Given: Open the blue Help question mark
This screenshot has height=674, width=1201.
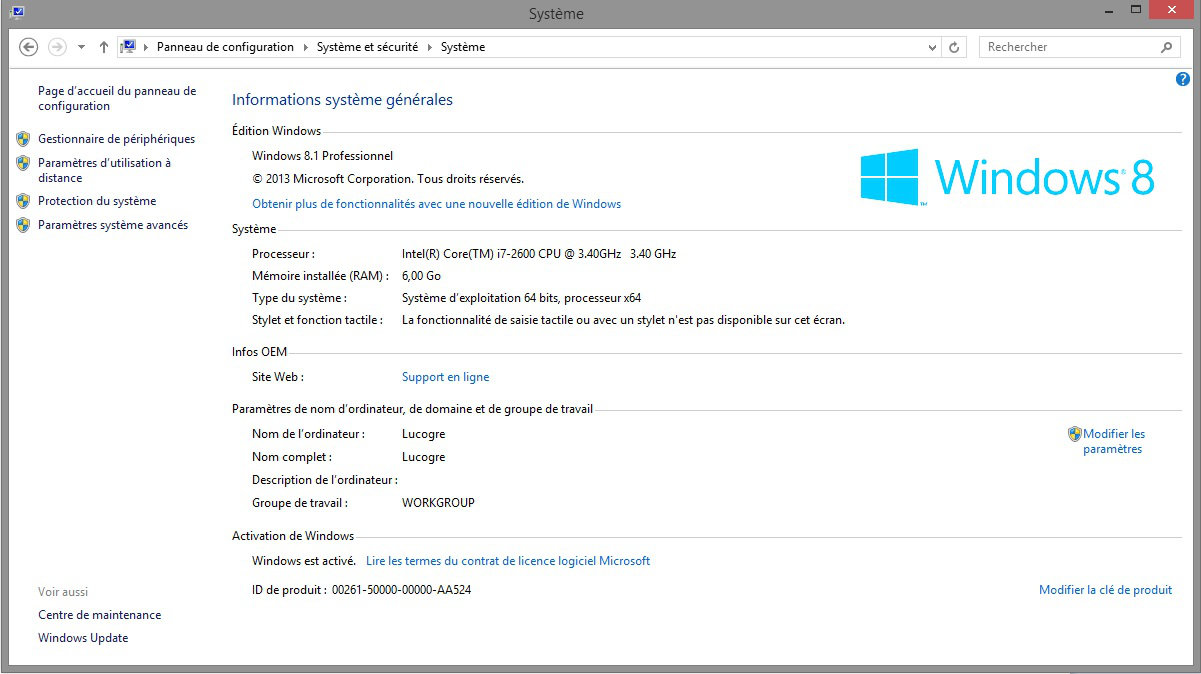Looking at the screenshot, I should (1183, 79).
